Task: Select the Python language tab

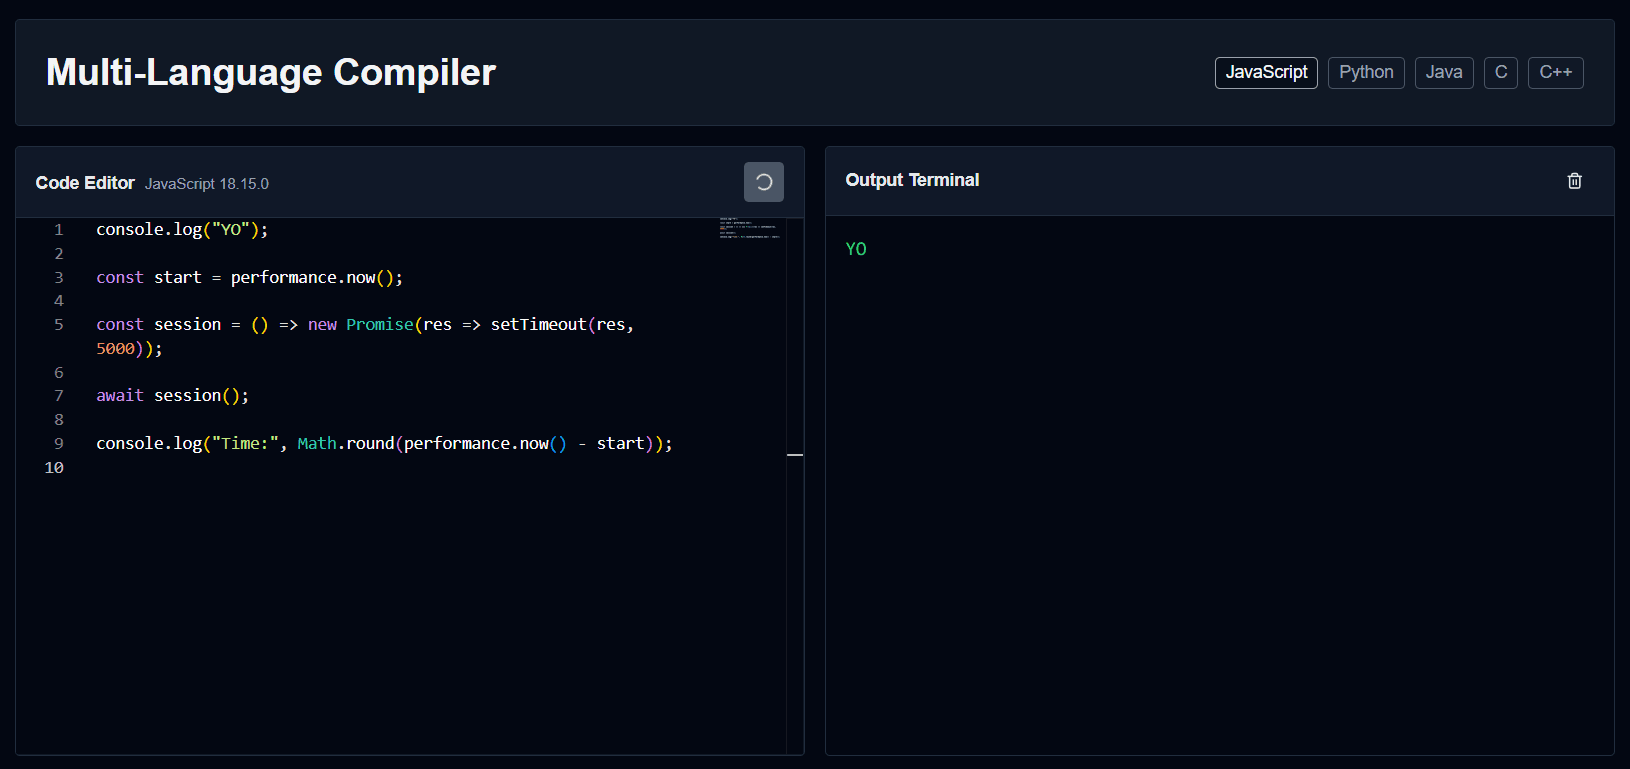Action: pos(1366,73)
